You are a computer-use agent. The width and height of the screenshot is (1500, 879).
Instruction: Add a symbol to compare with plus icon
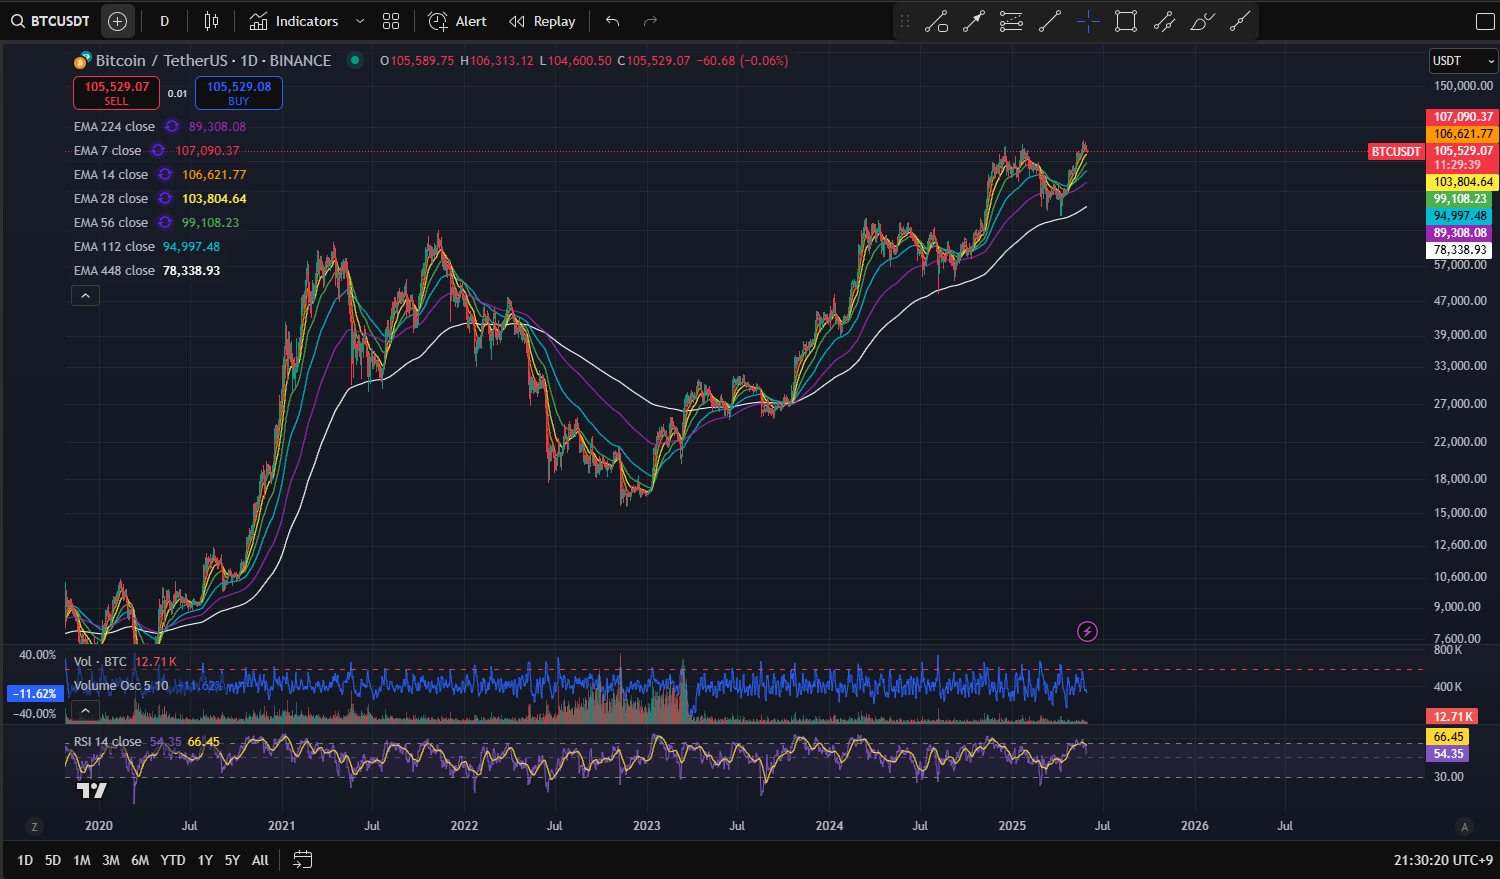tap(118, 21)
